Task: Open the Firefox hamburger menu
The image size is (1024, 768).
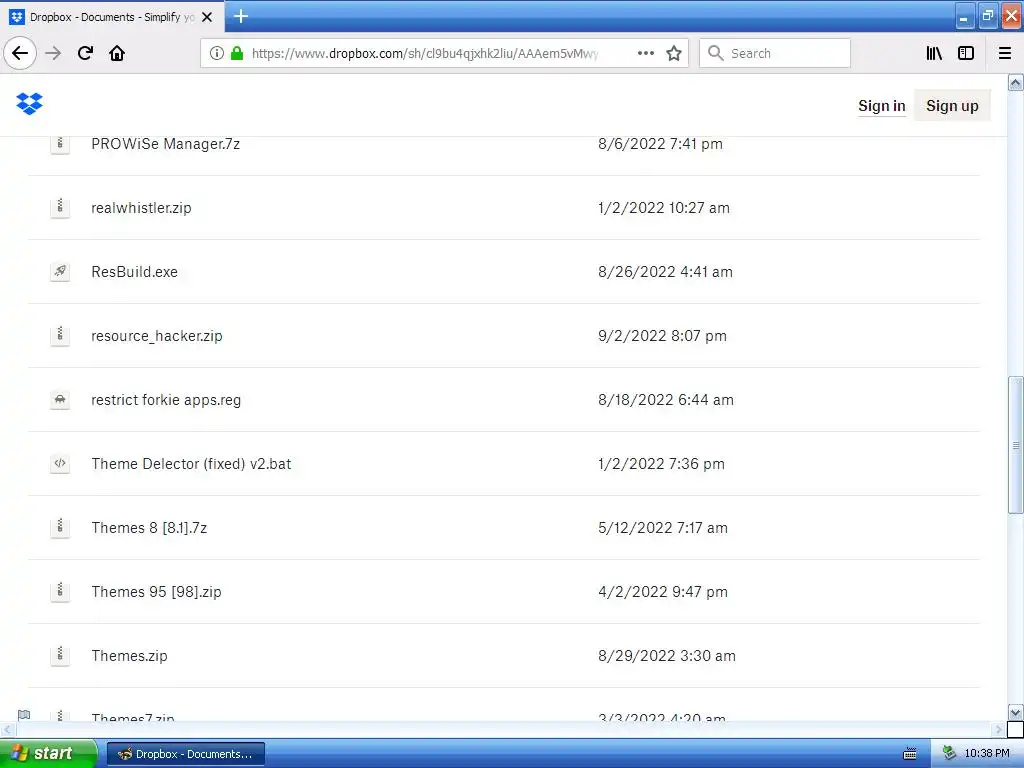Action: click(x=1005, y=53)
